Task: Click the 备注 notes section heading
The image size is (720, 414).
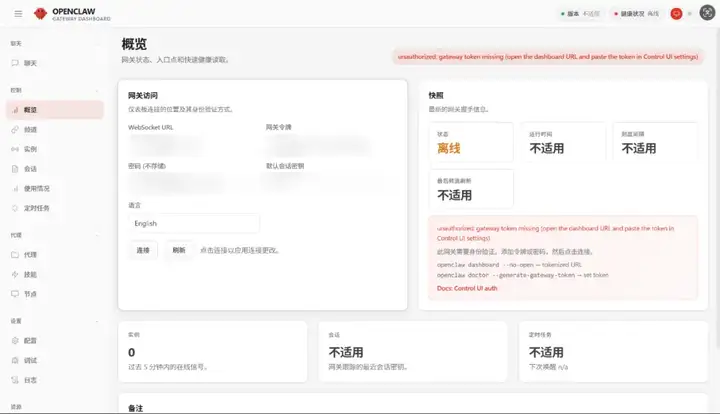Action: click(x=135, y=408)
